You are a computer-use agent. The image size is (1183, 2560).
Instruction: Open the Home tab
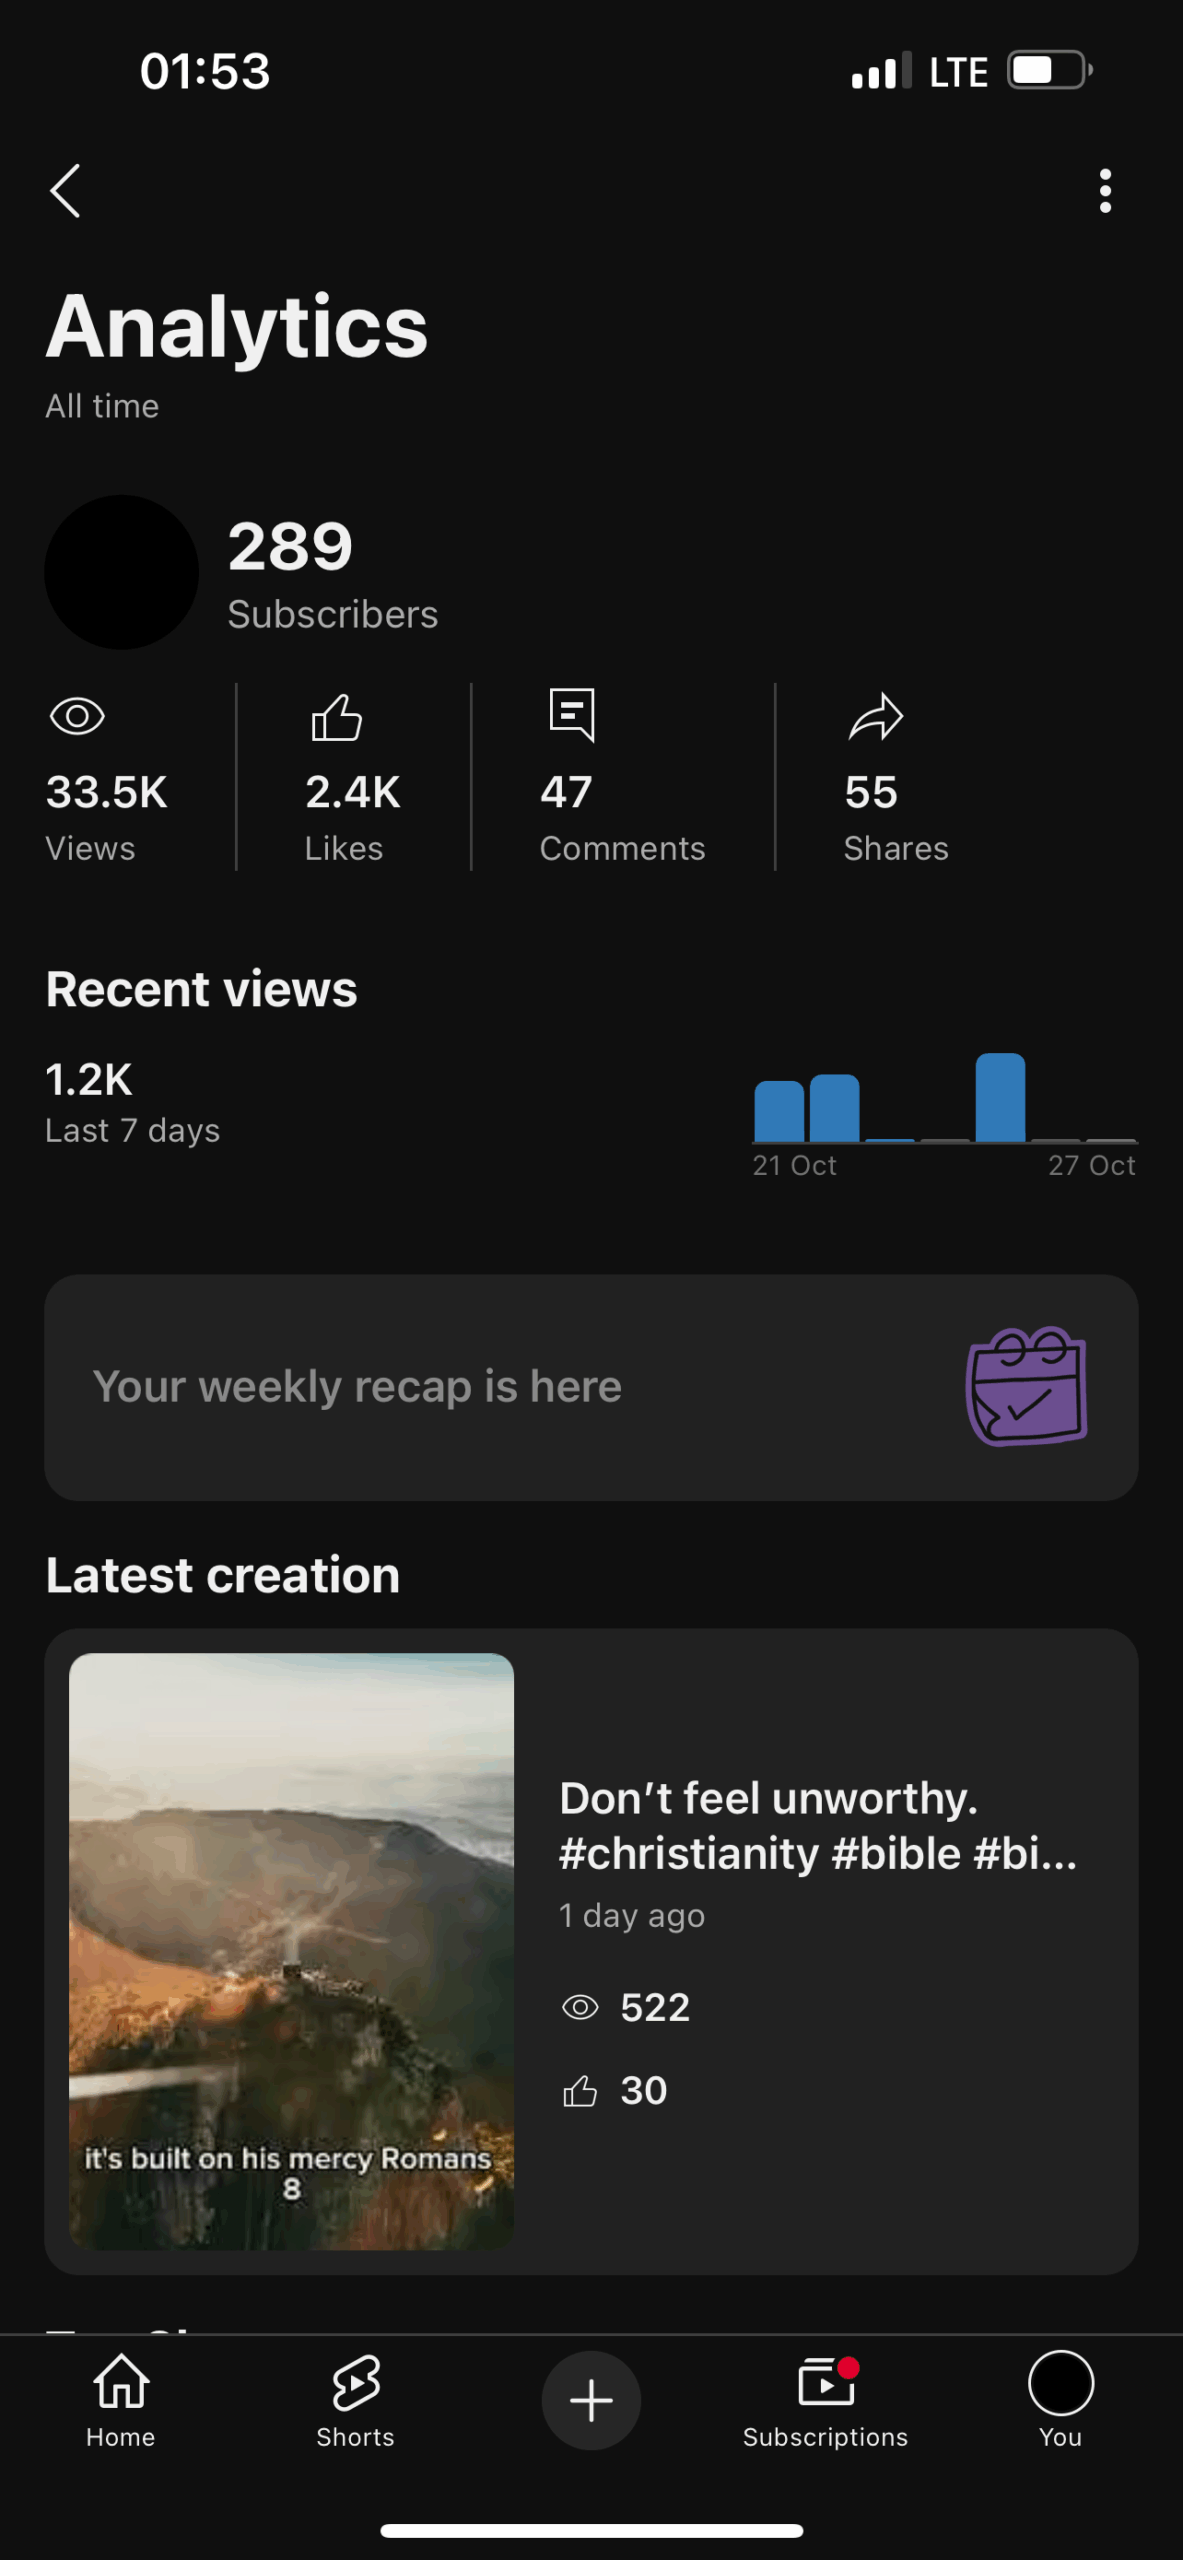(121, 2400)
